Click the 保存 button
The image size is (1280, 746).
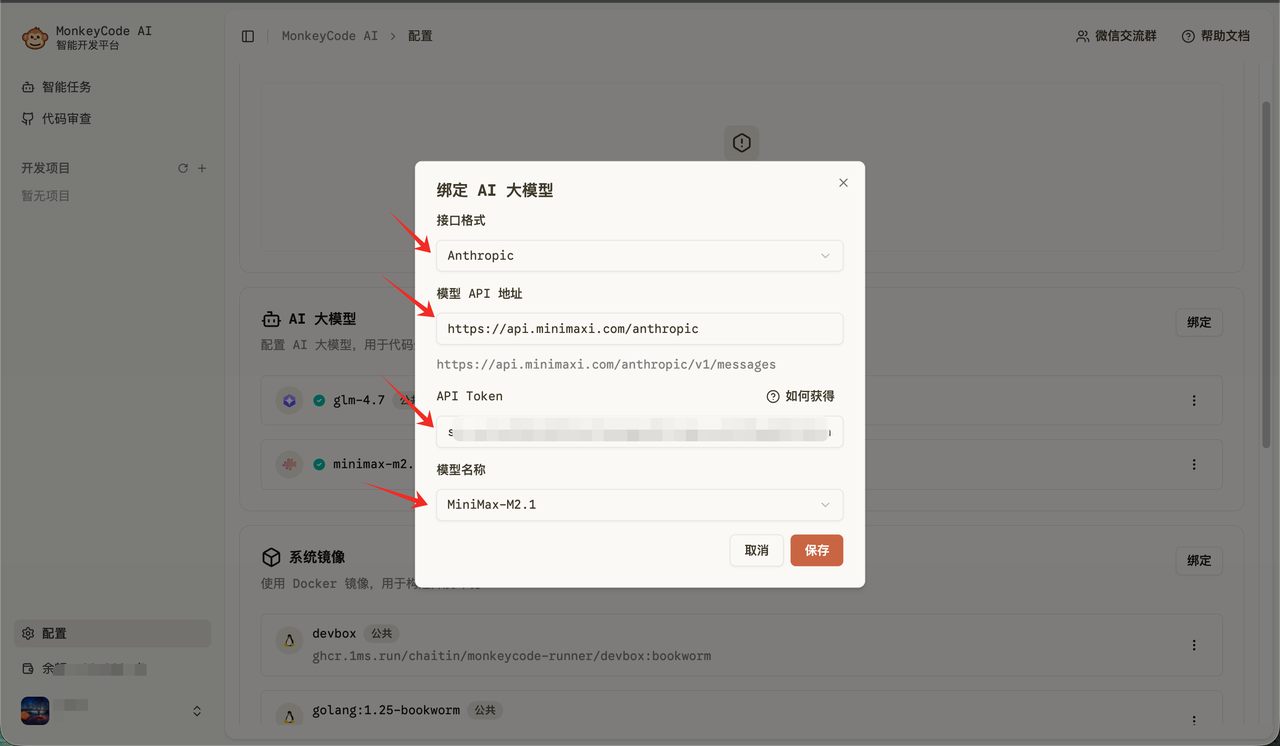pos(816,551)
